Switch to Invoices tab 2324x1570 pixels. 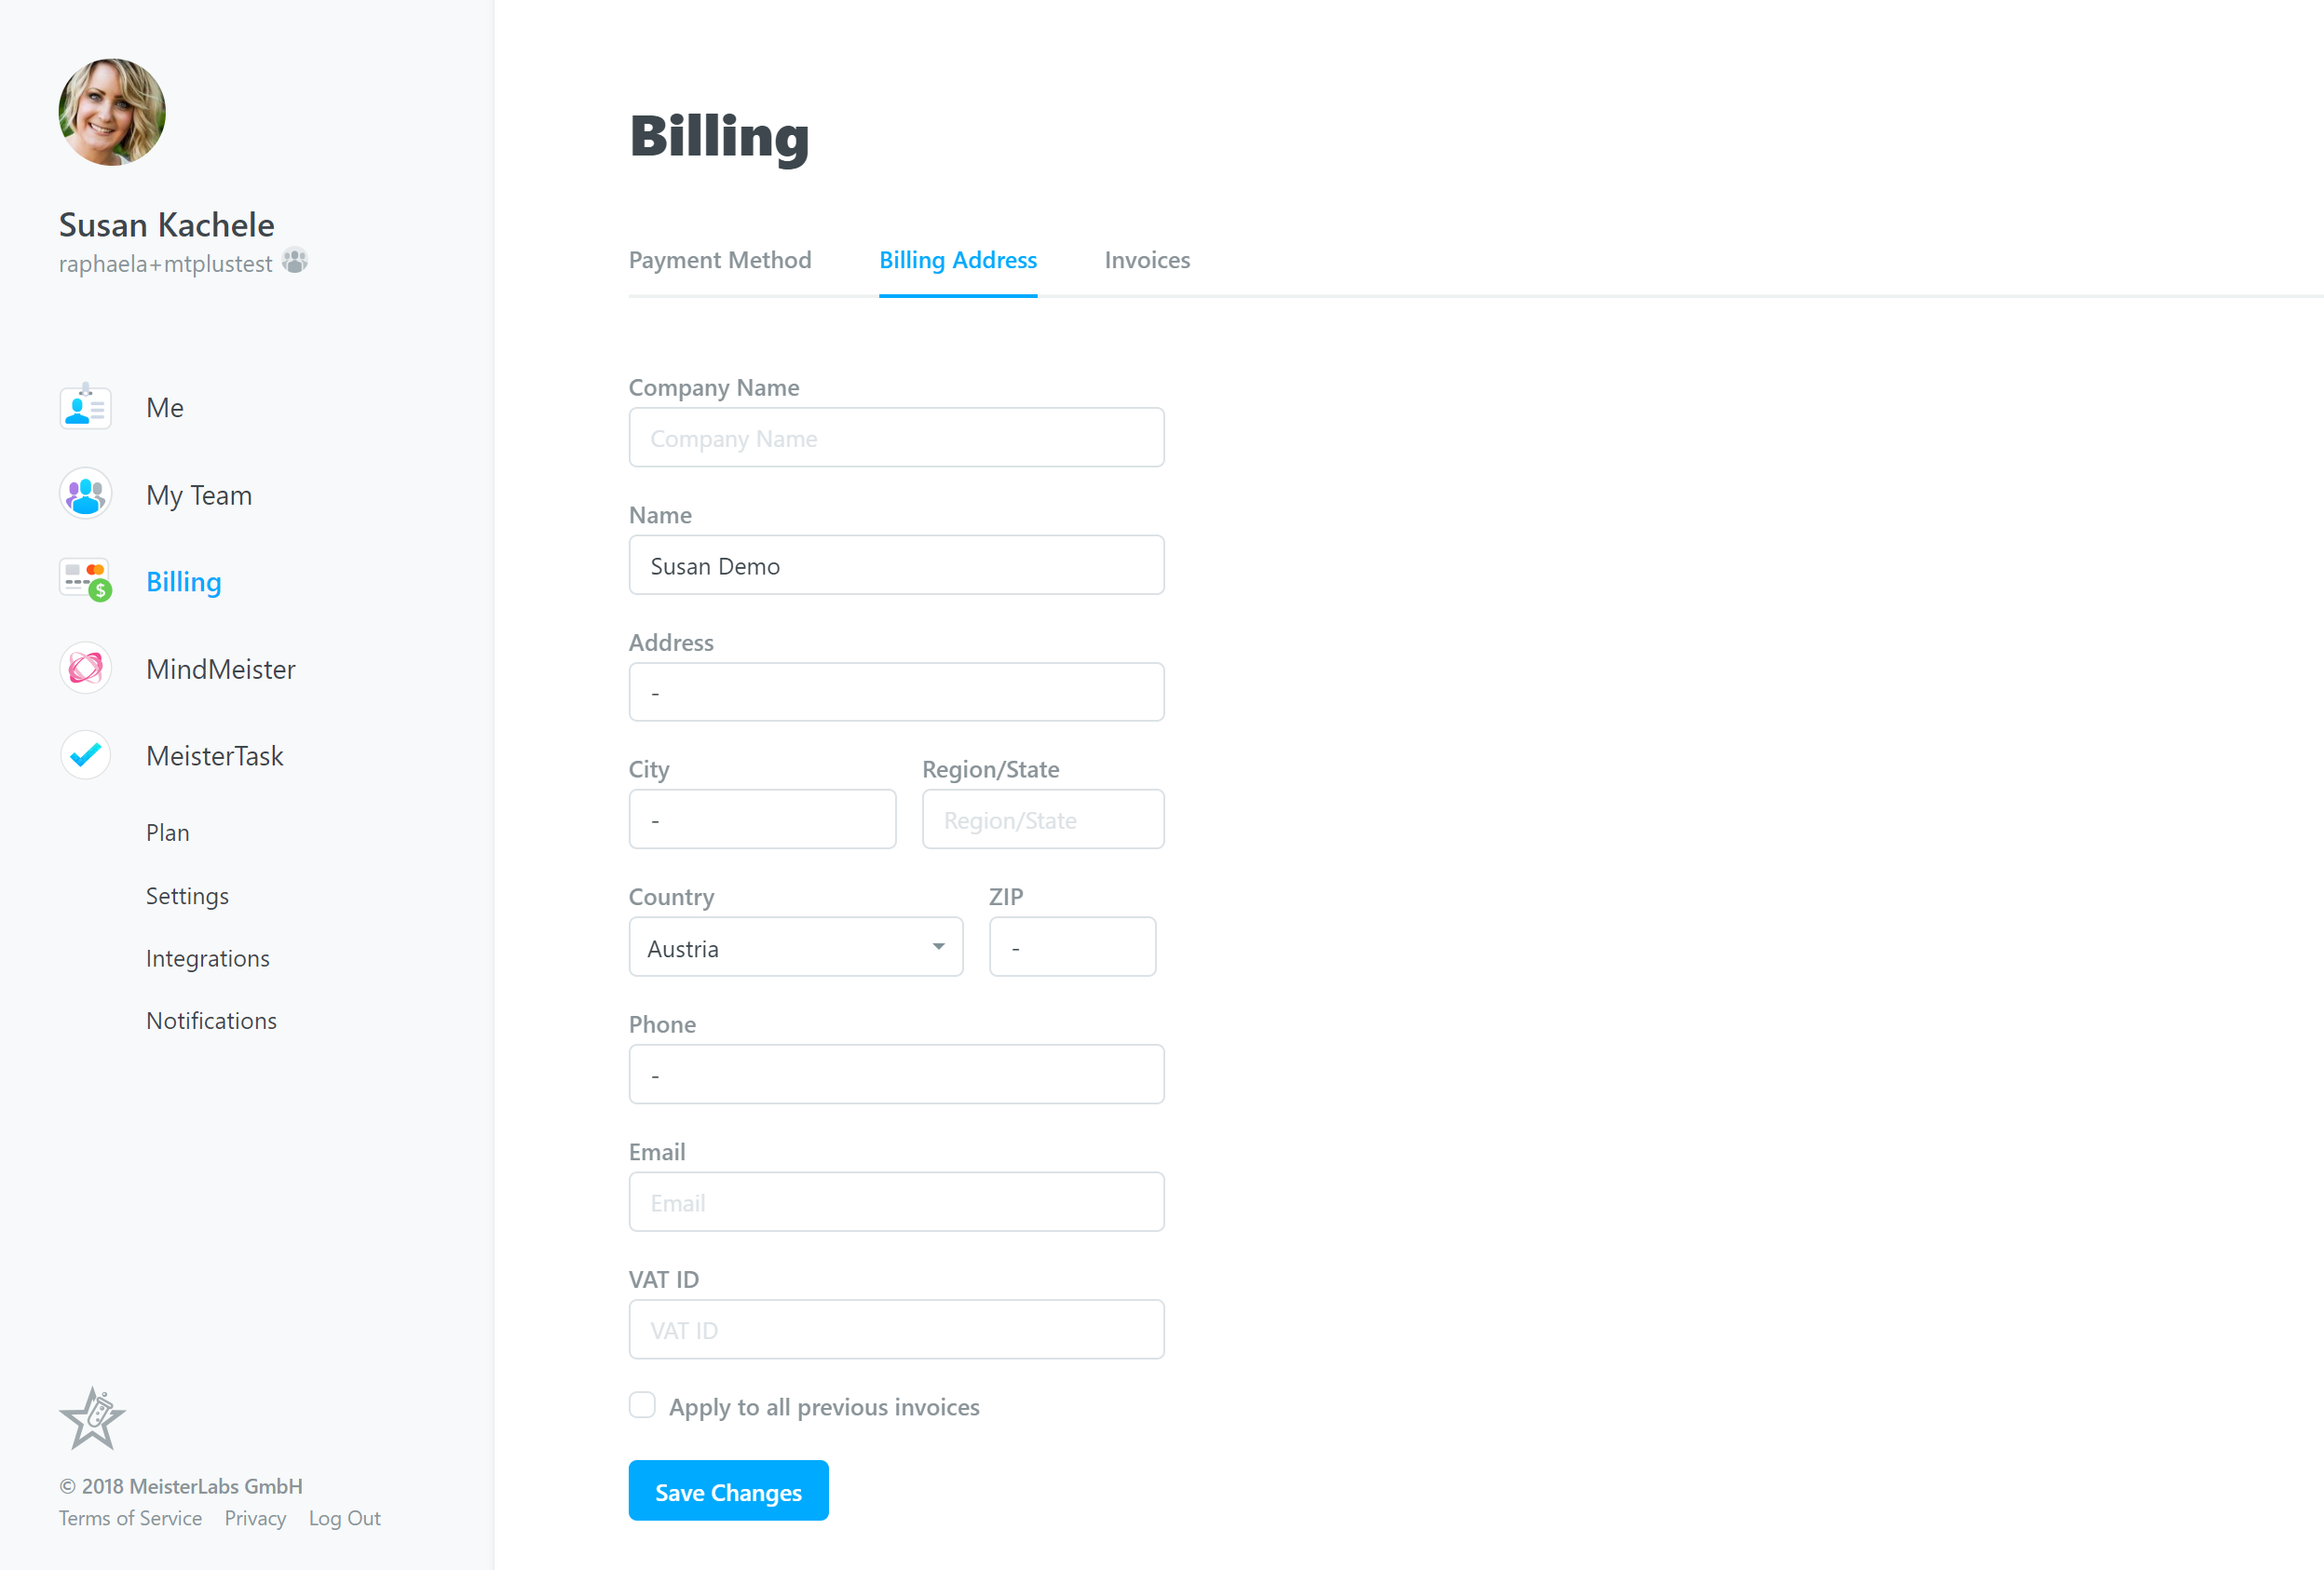[1147, 259]
